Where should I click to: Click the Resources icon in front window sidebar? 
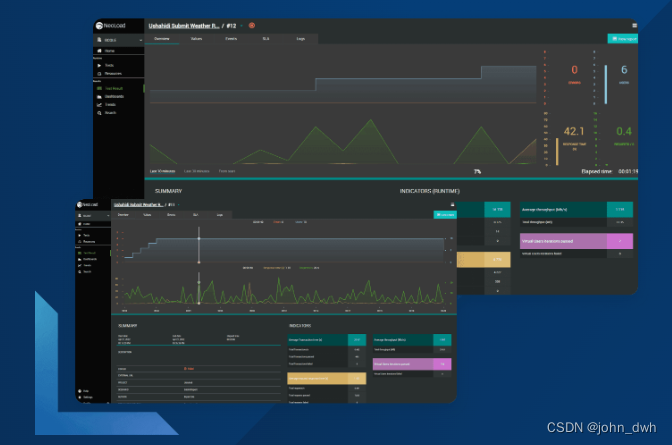click(x=80, y=241)
